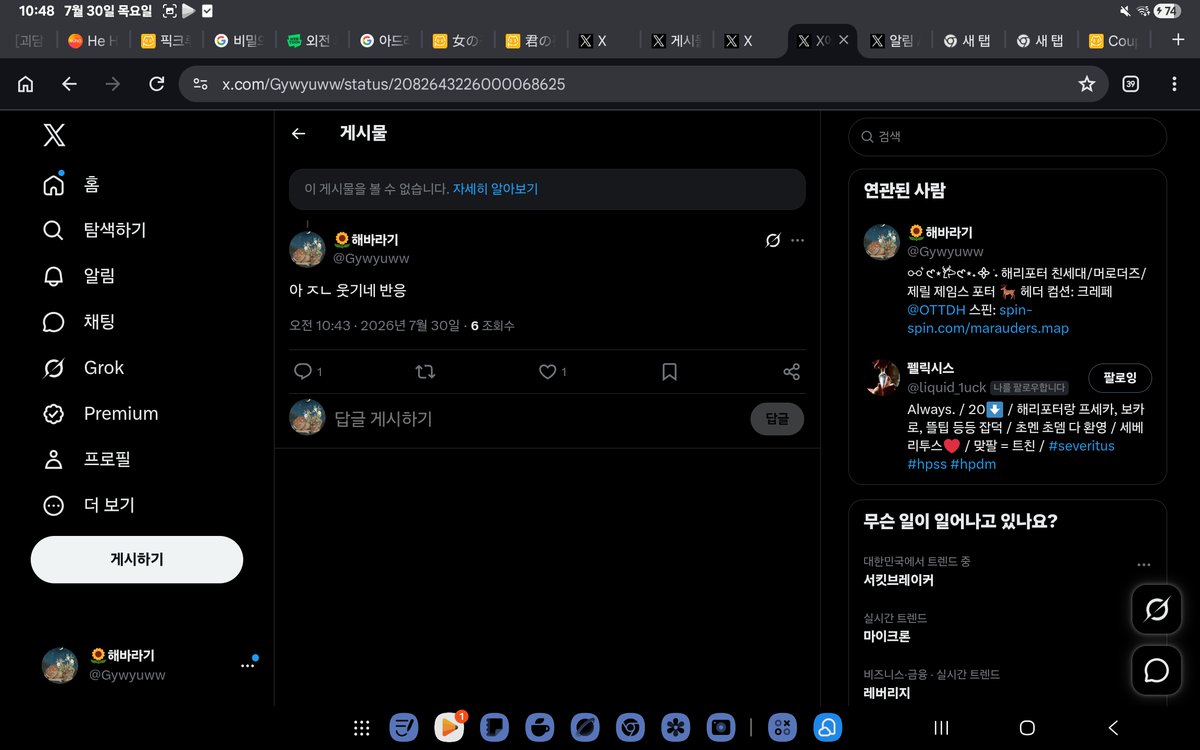Expand the 더 보기 (More) menu
Image resolution: width=1200 pixels, height=750 pixels.
pos(88,505)
